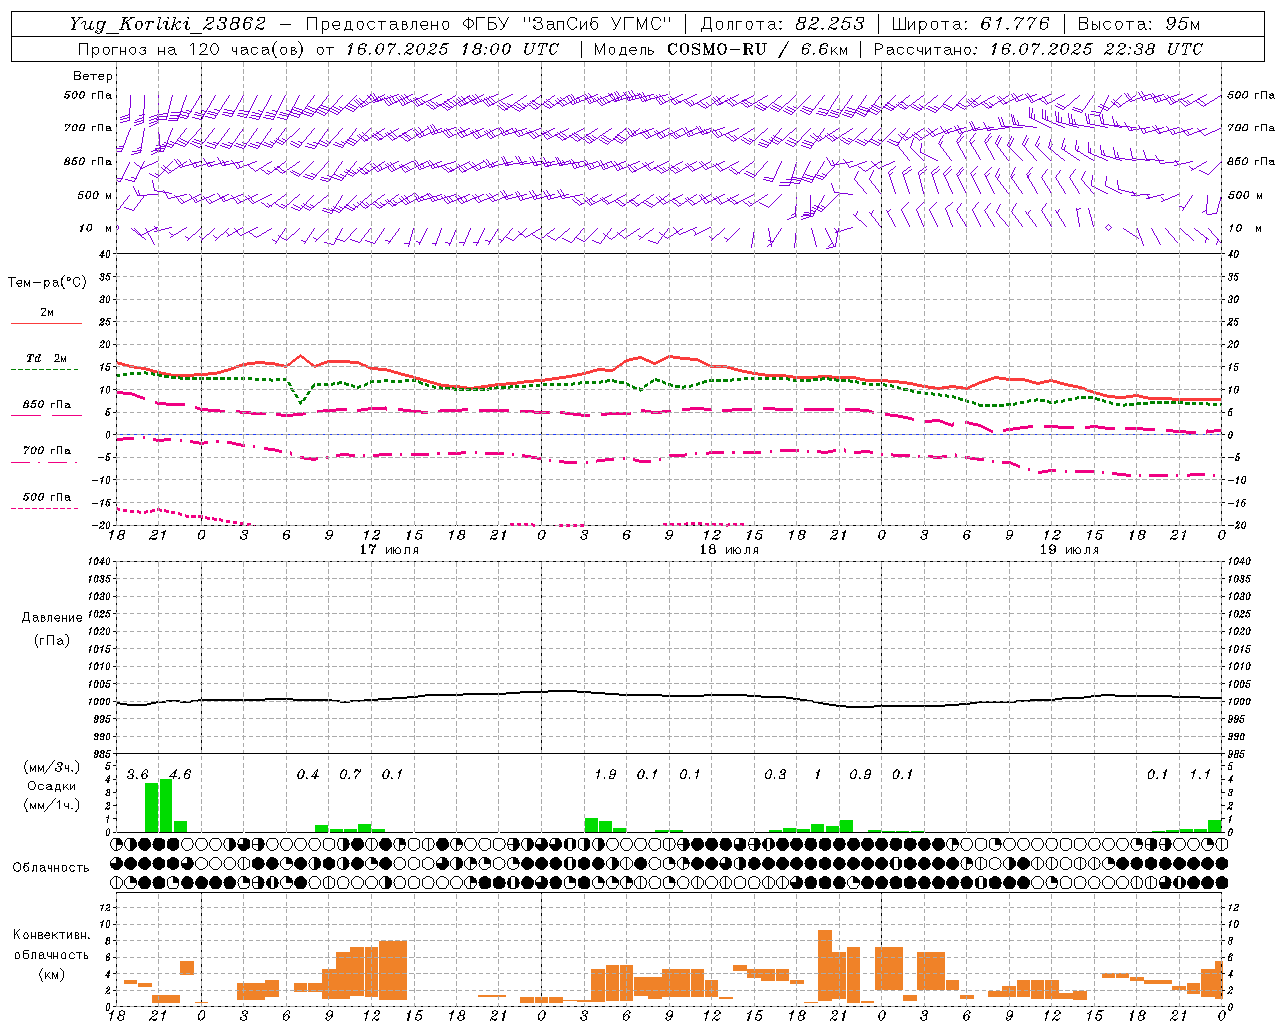1280x1024 pixels.
Task: Click the station title Yug_Korliki_23862
Action: click(168, 24)
